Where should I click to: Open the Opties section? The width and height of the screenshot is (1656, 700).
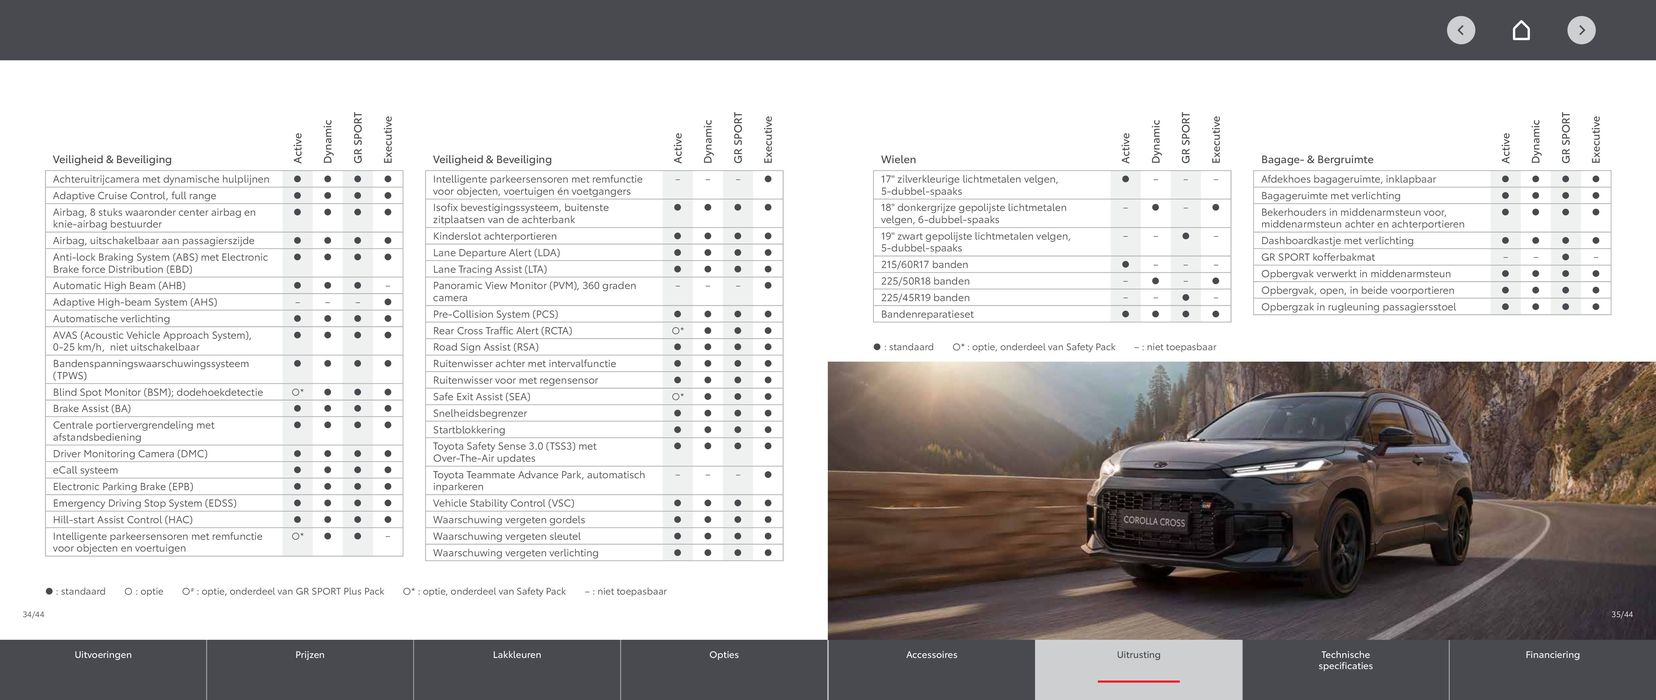point(724,655)
